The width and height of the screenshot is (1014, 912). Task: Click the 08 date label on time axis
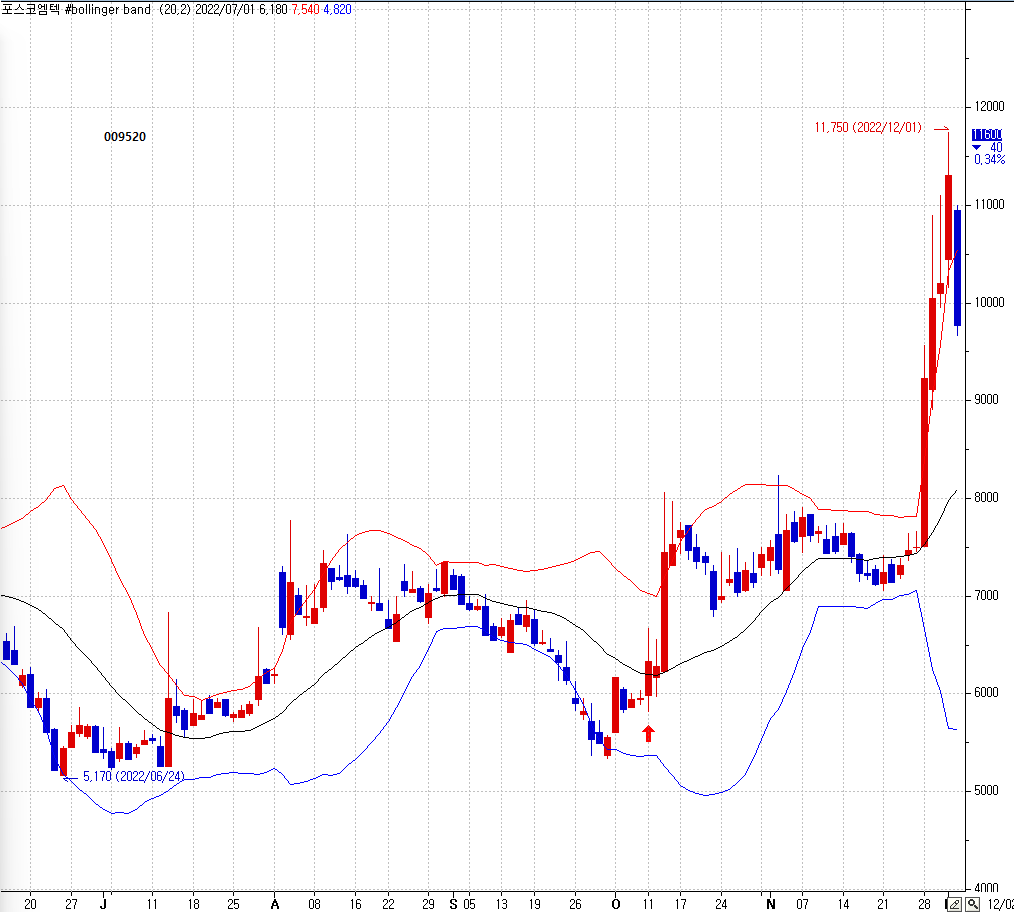(314, 904)
